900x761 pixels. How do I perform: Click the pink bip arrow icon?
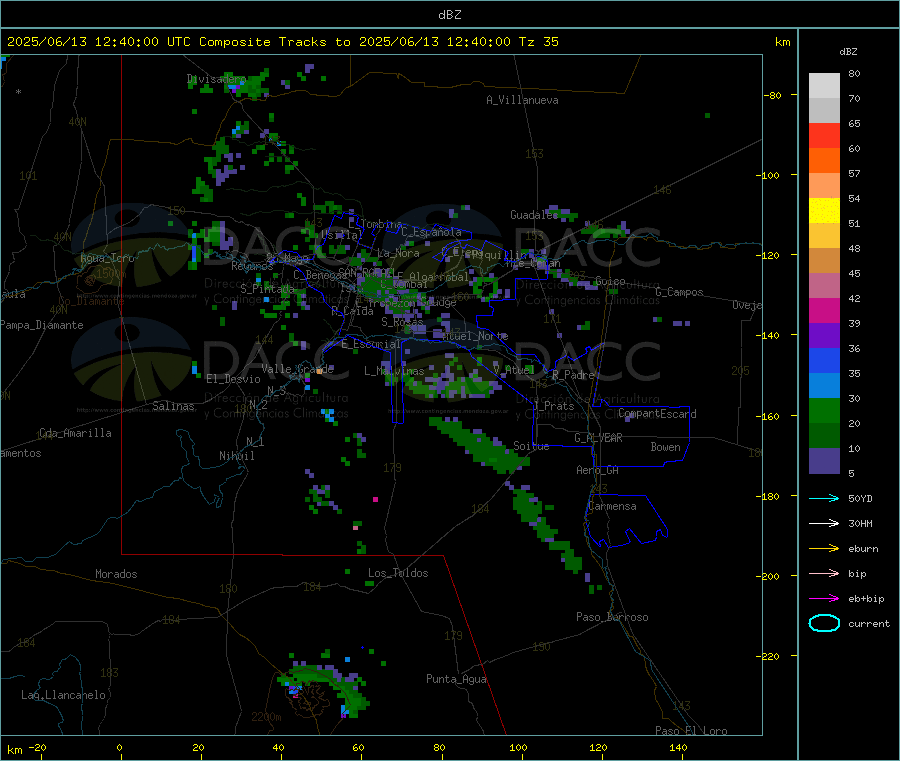point(824,573)
